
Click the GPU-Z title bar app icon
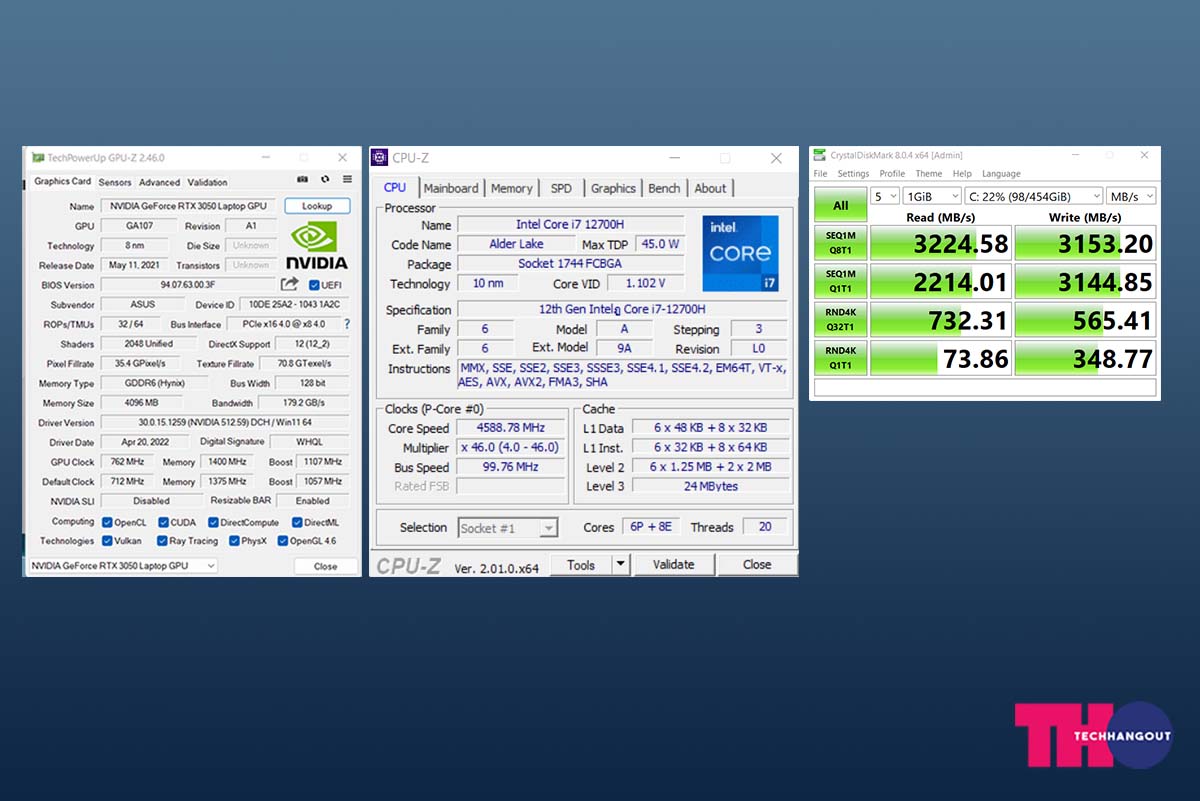[x=38, y=158]
